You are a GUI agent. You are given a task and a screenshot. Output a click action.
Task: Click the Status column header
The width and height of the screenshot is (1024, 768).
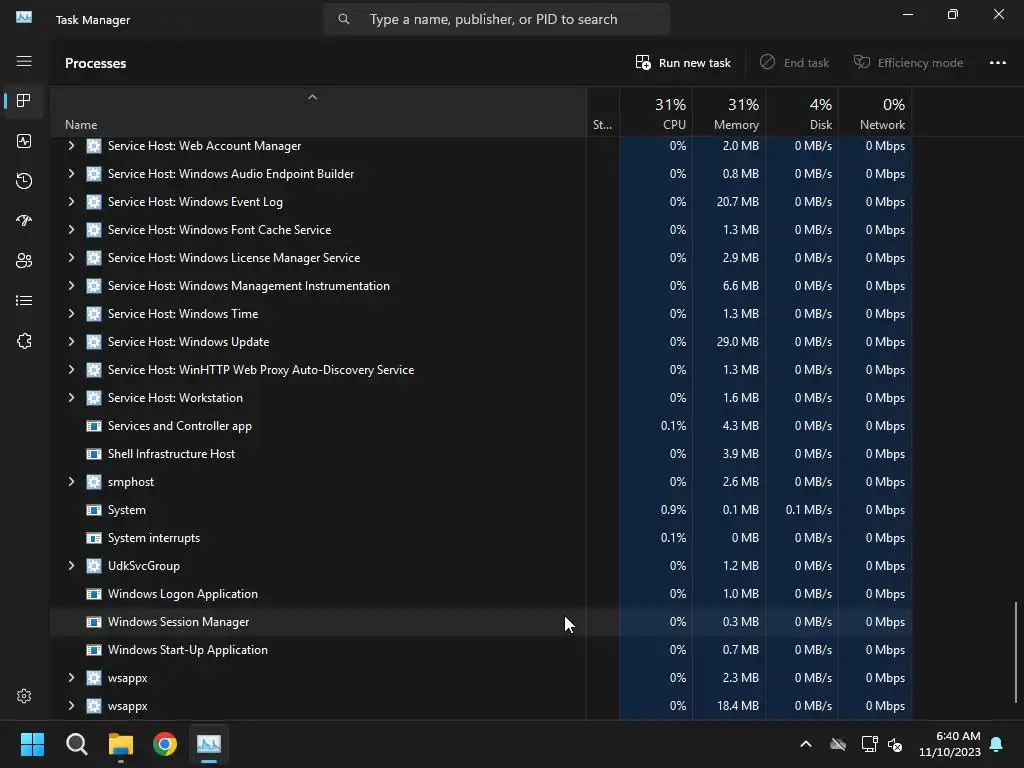[603, 114]
